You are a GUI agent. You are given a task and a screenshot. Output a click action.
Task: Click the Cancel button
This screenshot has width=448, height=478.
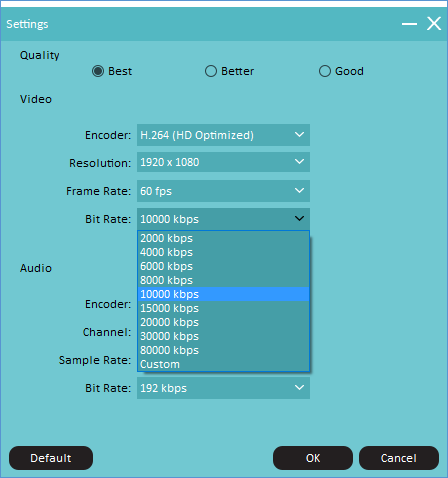point(399,458)
